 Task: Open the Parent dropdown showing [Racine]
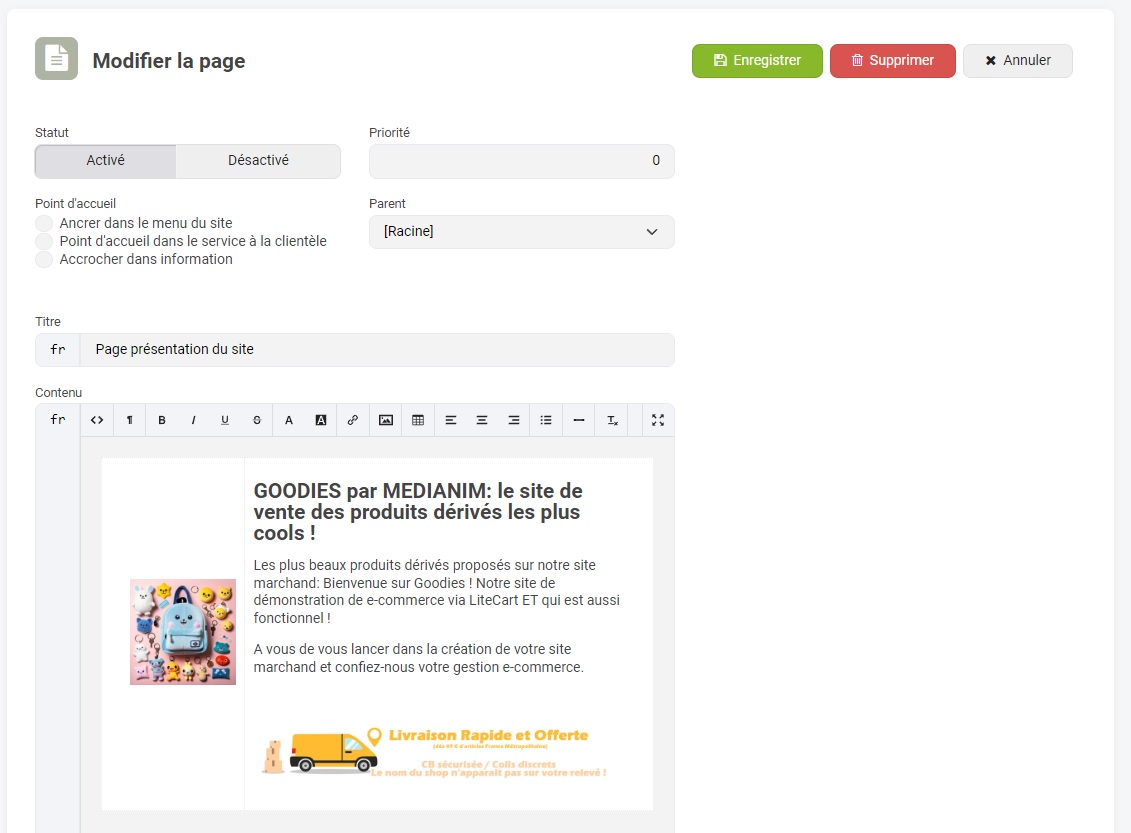pyautogui.click(x=522, y=232)
